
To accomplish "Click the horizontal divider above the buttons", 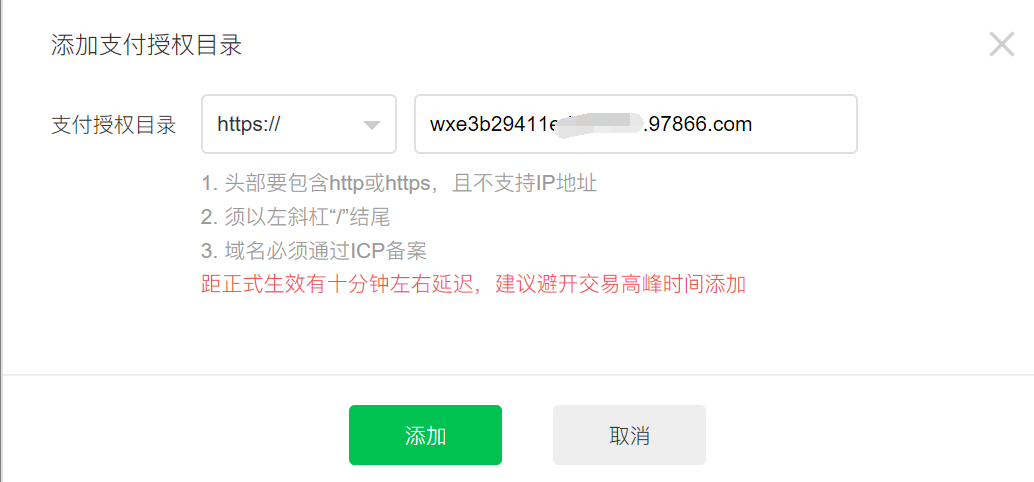I will coord(517,375).
